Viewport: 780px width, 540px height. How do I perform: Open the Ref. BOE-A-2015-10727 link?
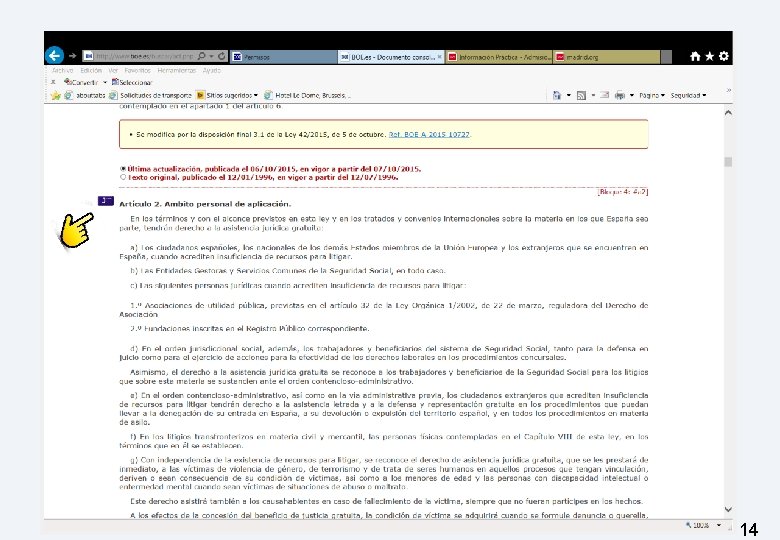pos(429,134)
